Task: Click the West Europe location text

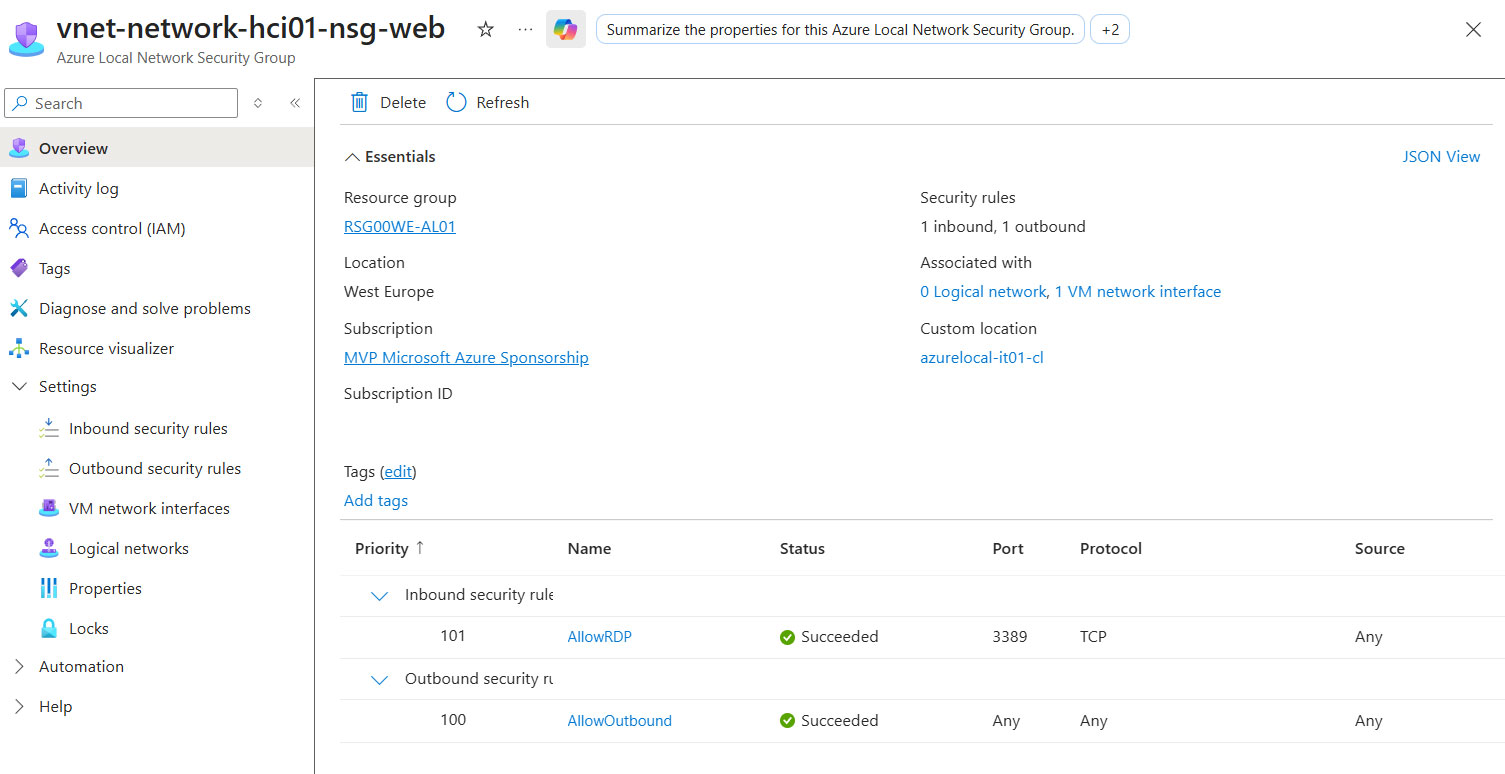Action: pyautogui.click(x=389, y=292)
